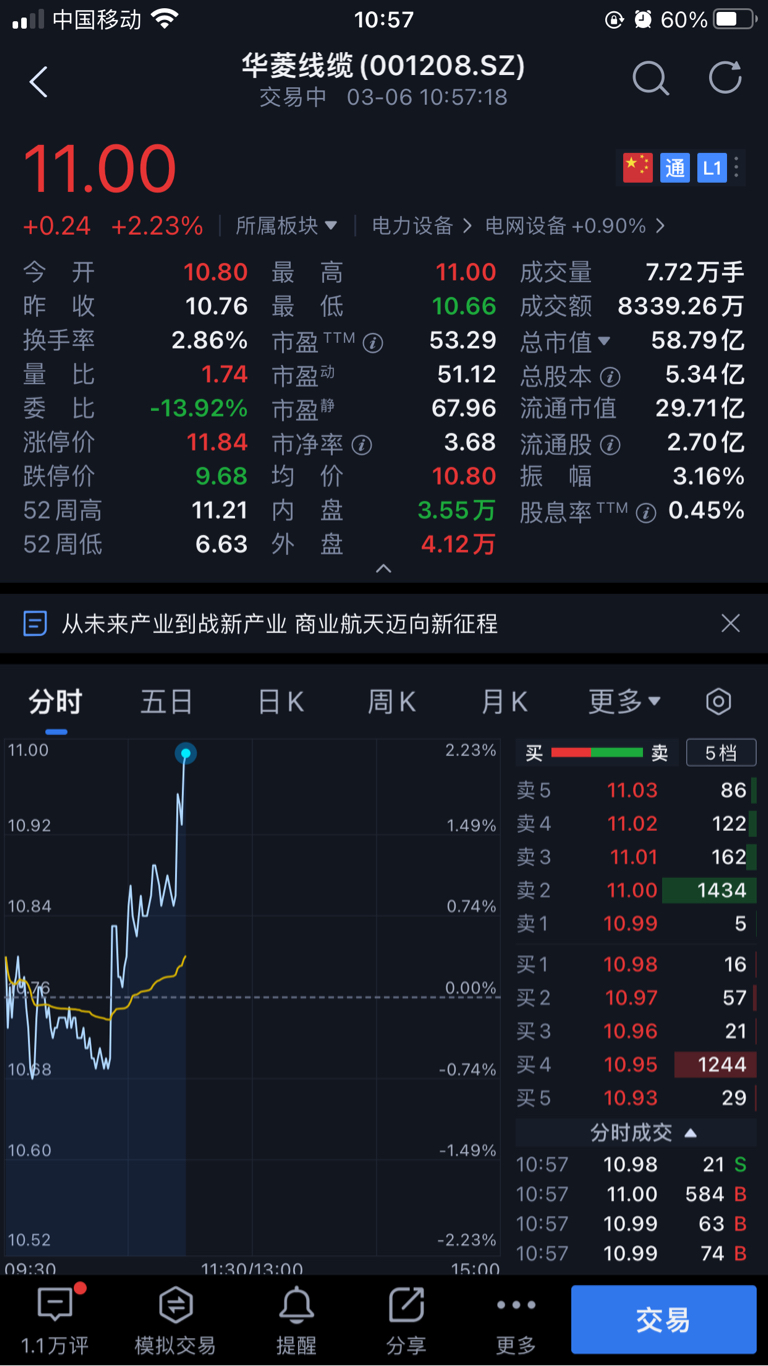This screenshot has height=1366, width=768.
Task: Select 买1 10.98 bid row
Action: [x=636, y=965]
